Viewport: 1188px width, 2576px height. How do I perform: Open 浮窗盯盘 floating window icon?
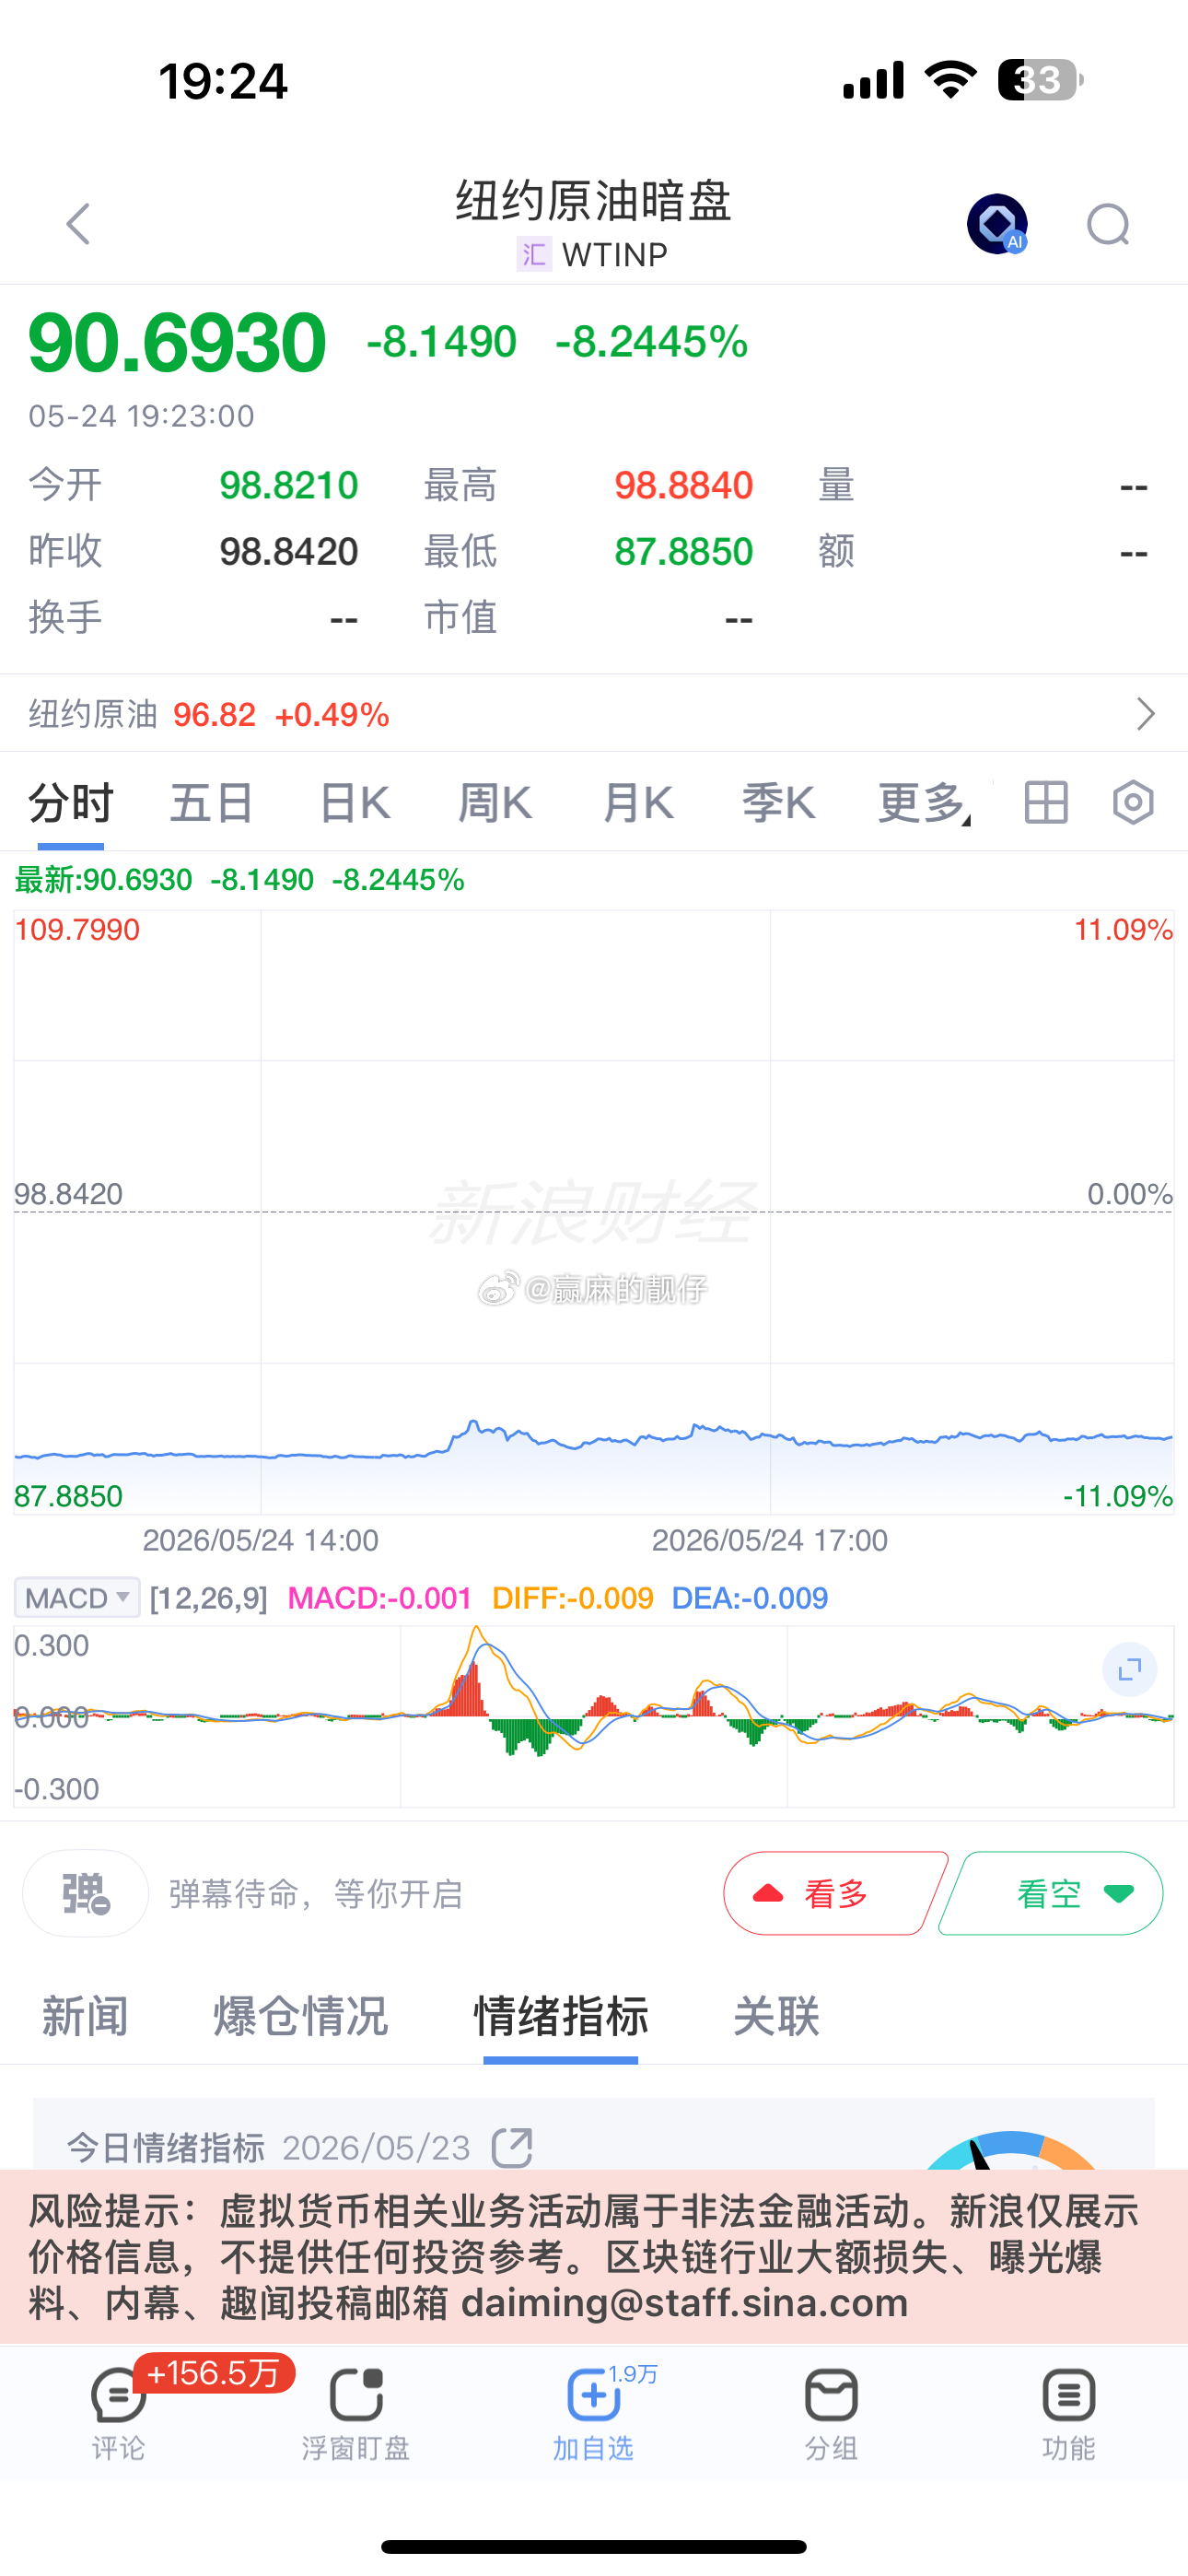356,2414
